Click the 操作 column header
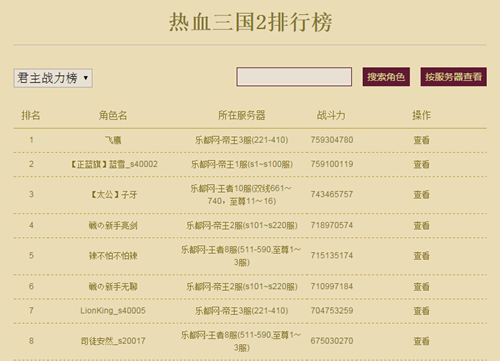This screenshot has width=500, height=361. (x=421, y=115)
